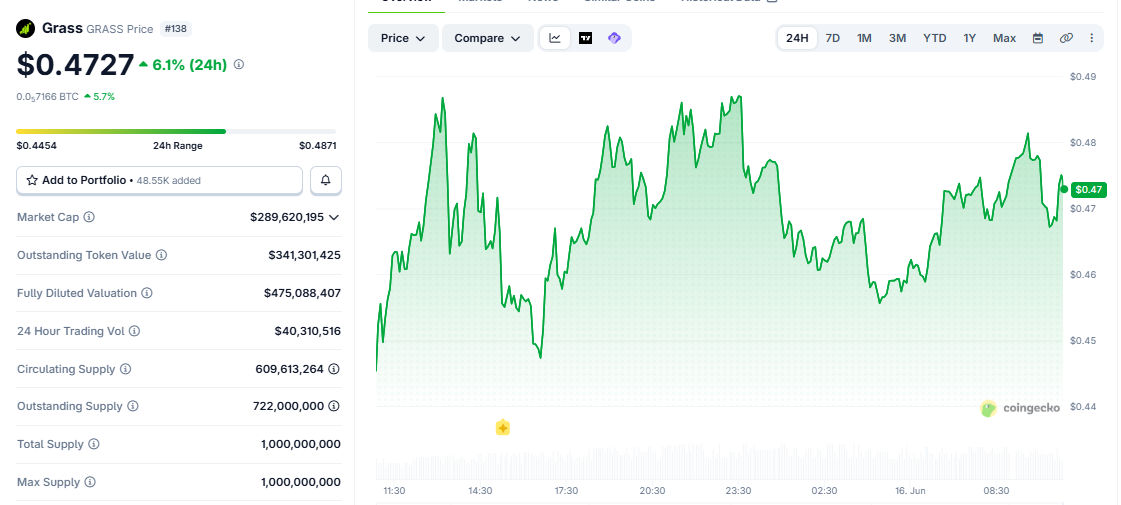Viewport: 1121px width, 505px height.
Task: Click the volume bars below the chart
Action: point(718,464)
